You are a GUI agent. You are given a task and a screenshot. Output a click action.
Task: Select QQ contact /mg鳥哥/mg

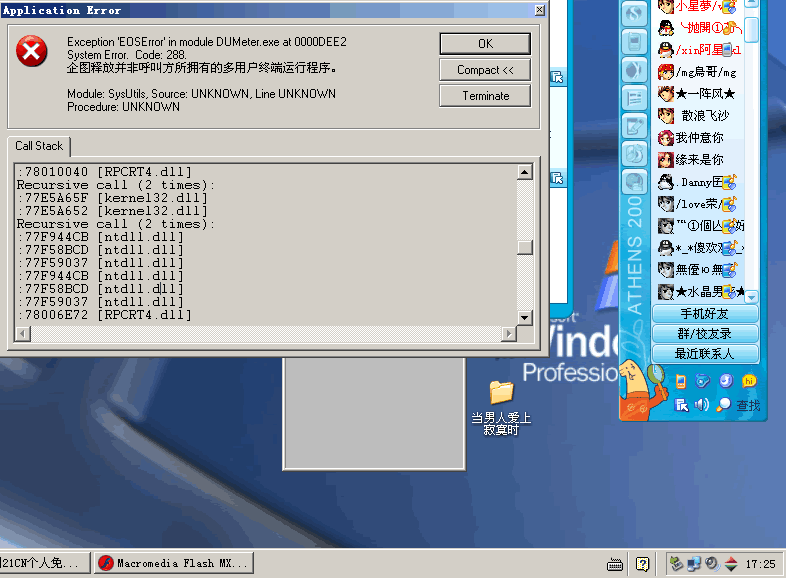698,73
